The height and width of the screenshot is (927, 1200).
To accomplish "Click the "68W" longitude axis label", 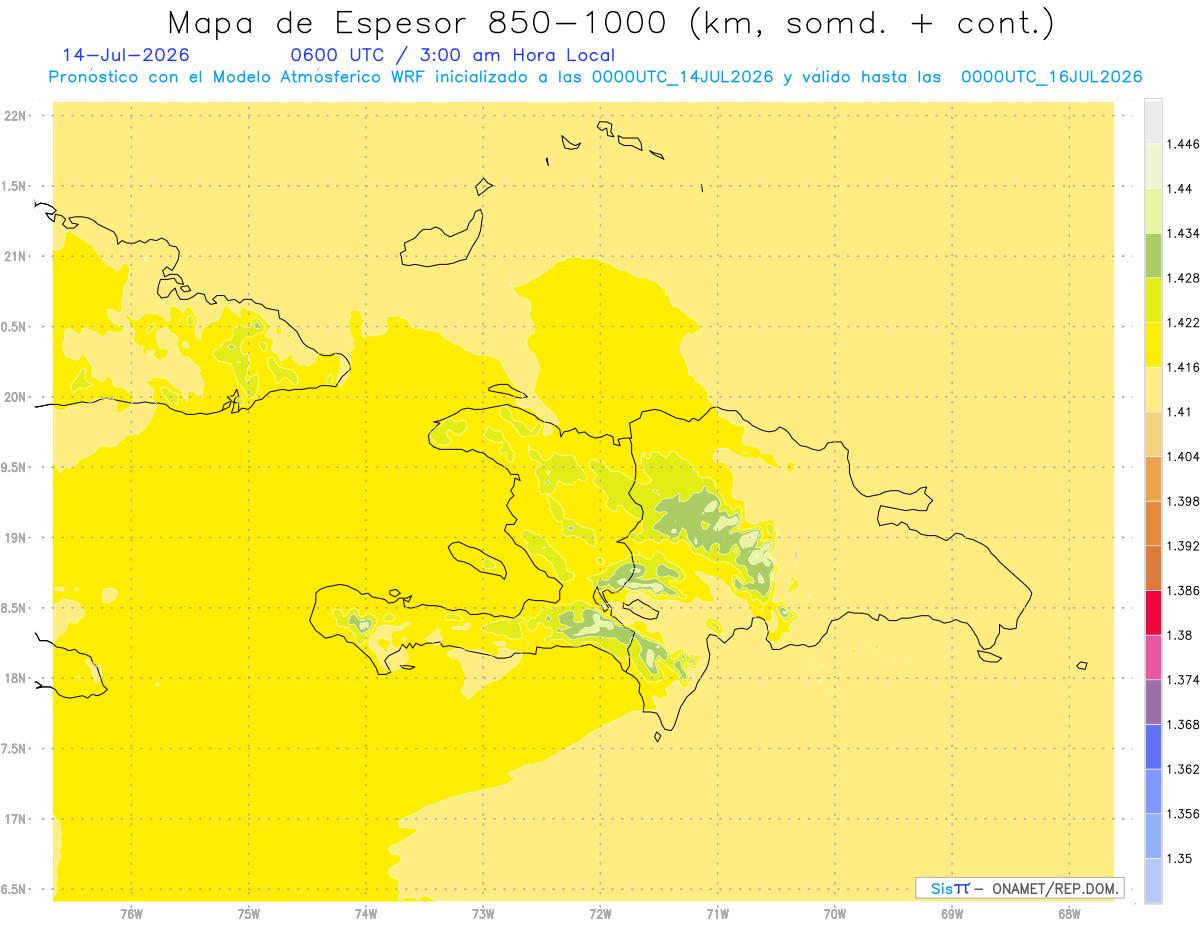I will (1069, 914).
